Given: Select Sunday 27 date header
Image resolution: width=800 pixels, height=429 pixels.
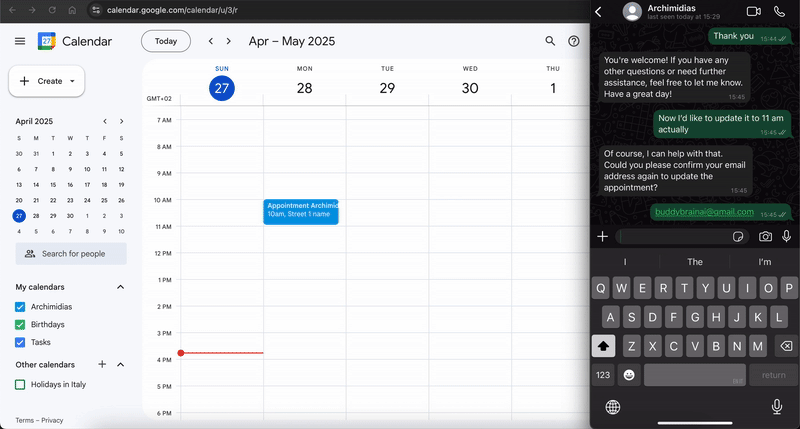Looking at the screenshot, I should click(x=222, y=88).
